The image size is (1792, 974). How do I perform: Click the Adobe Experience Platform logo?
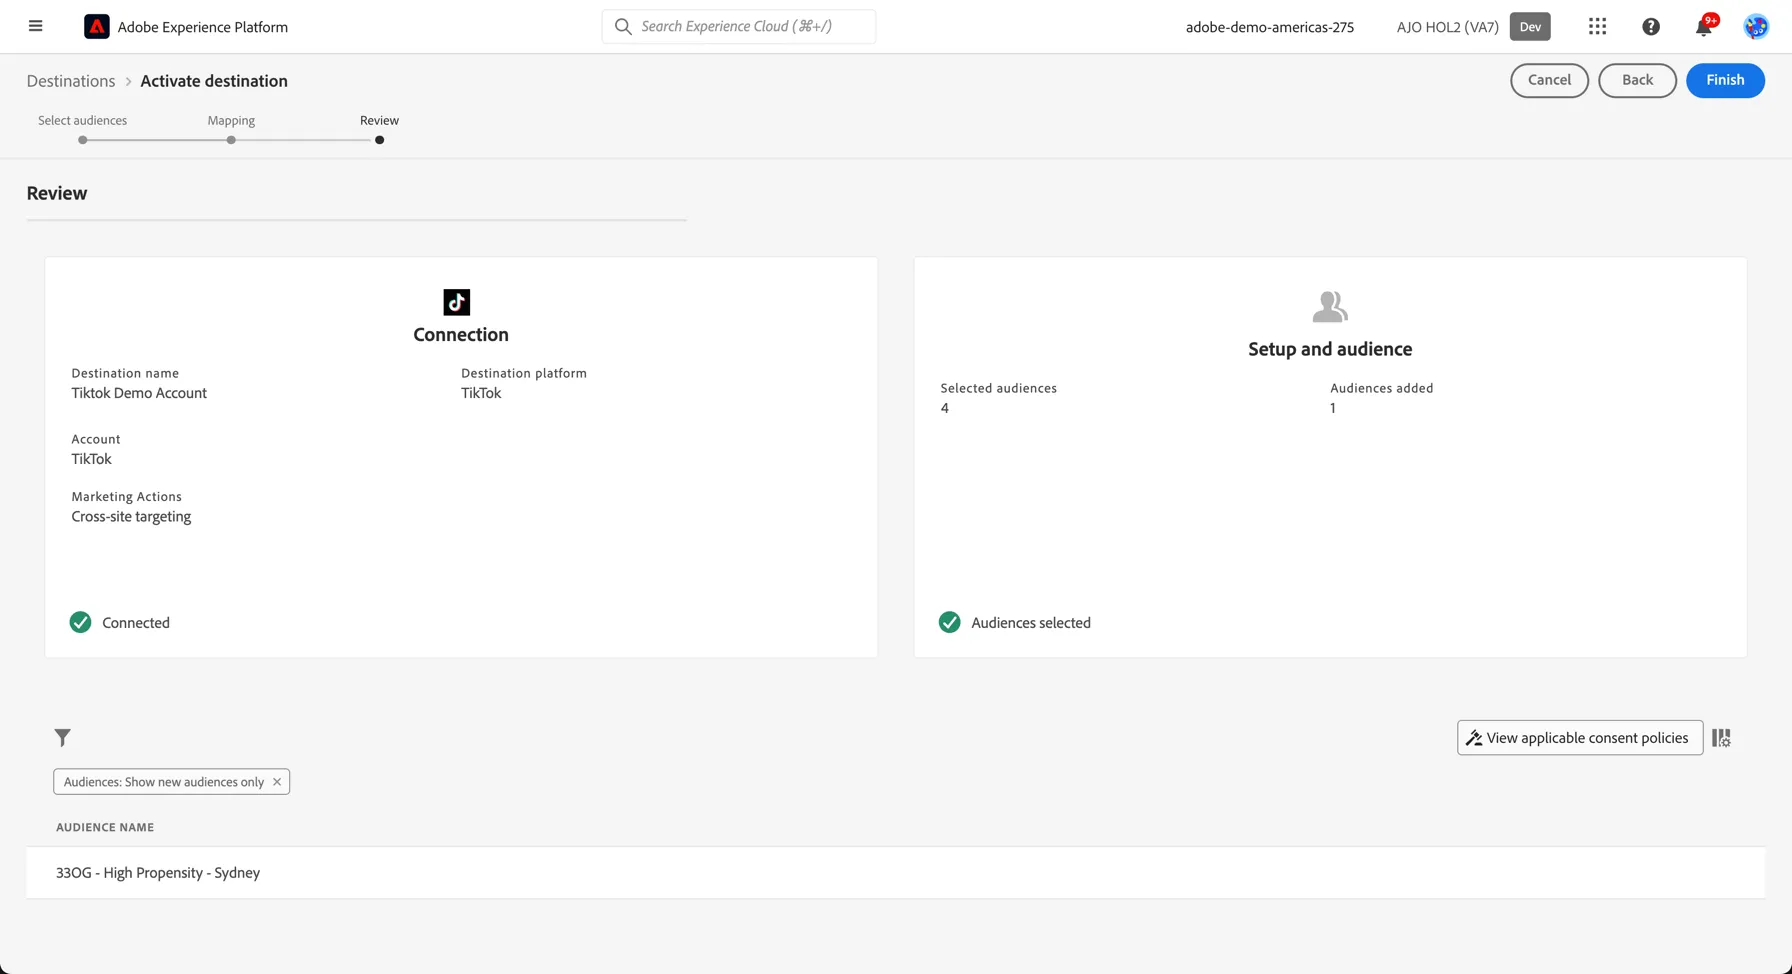97,27
